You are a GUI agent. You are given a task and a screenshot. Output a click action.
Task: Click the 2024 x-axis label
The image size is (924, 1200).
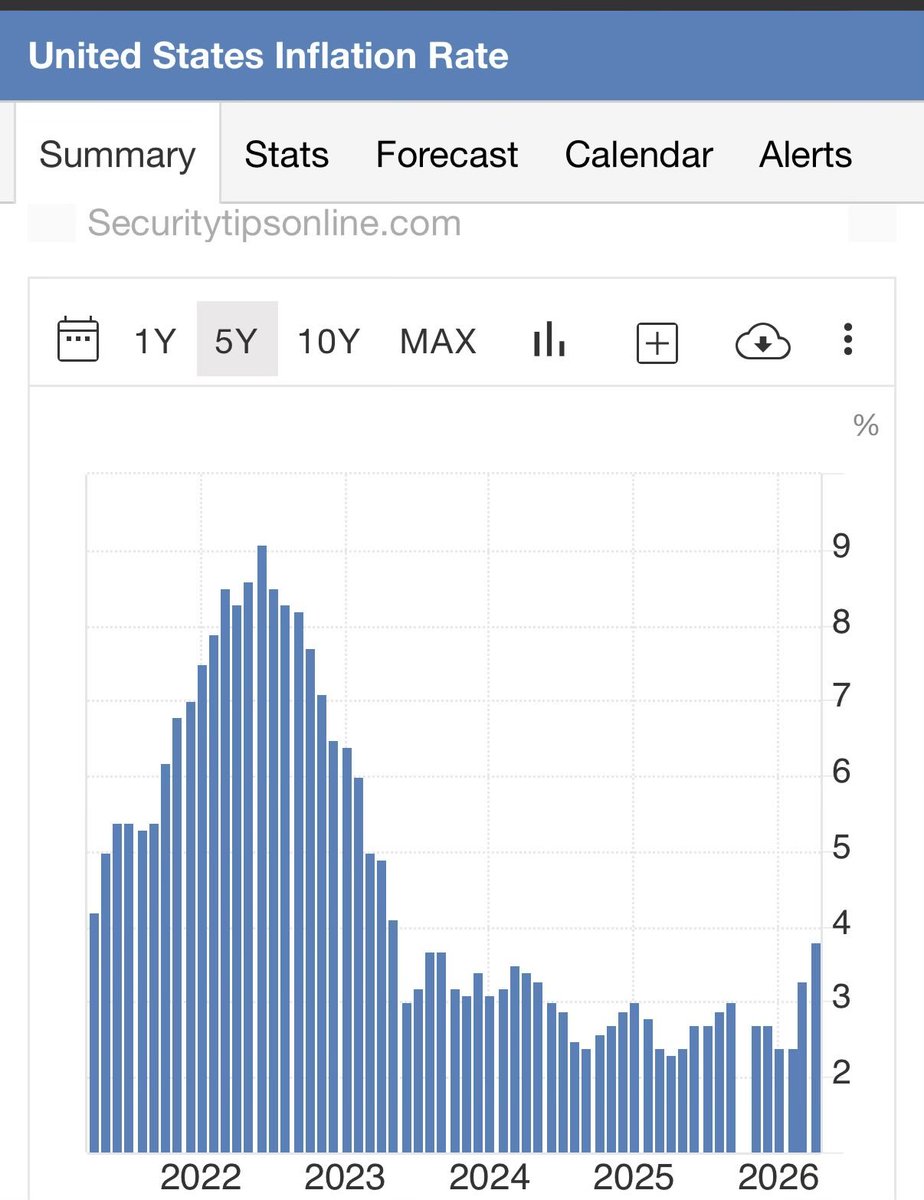[489, 1177]
